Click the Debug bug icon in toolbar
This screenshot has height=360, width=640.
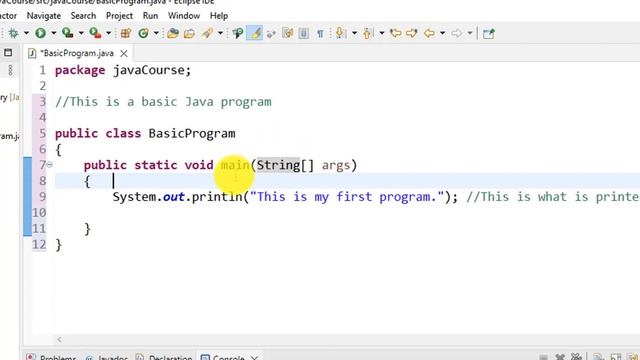point(13,33)
